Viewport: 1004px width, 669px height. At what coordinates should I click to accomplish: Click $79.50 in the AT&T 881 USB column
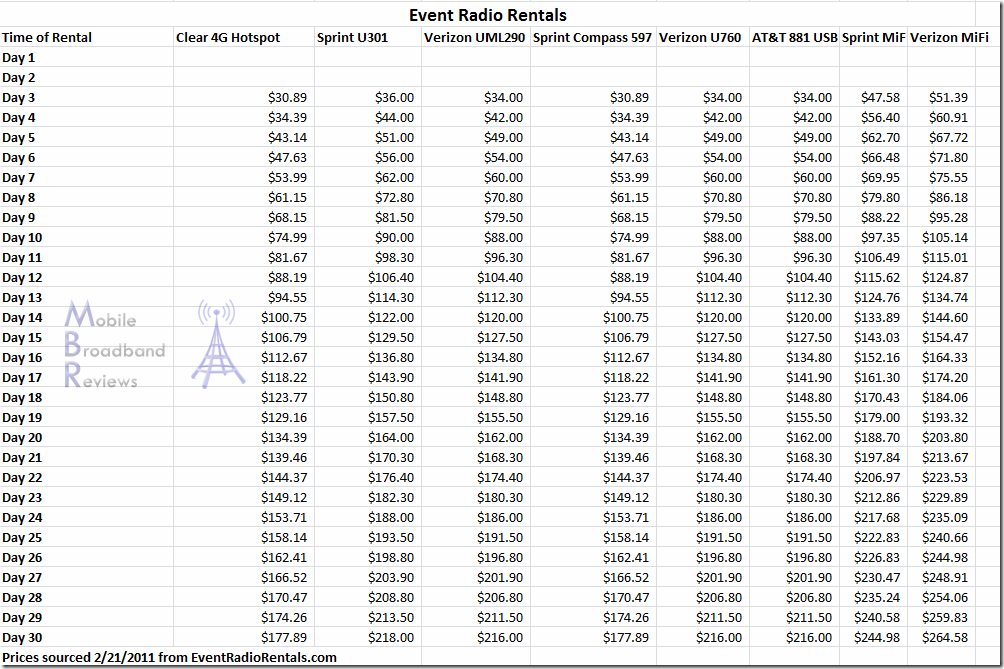pos(813,218)
